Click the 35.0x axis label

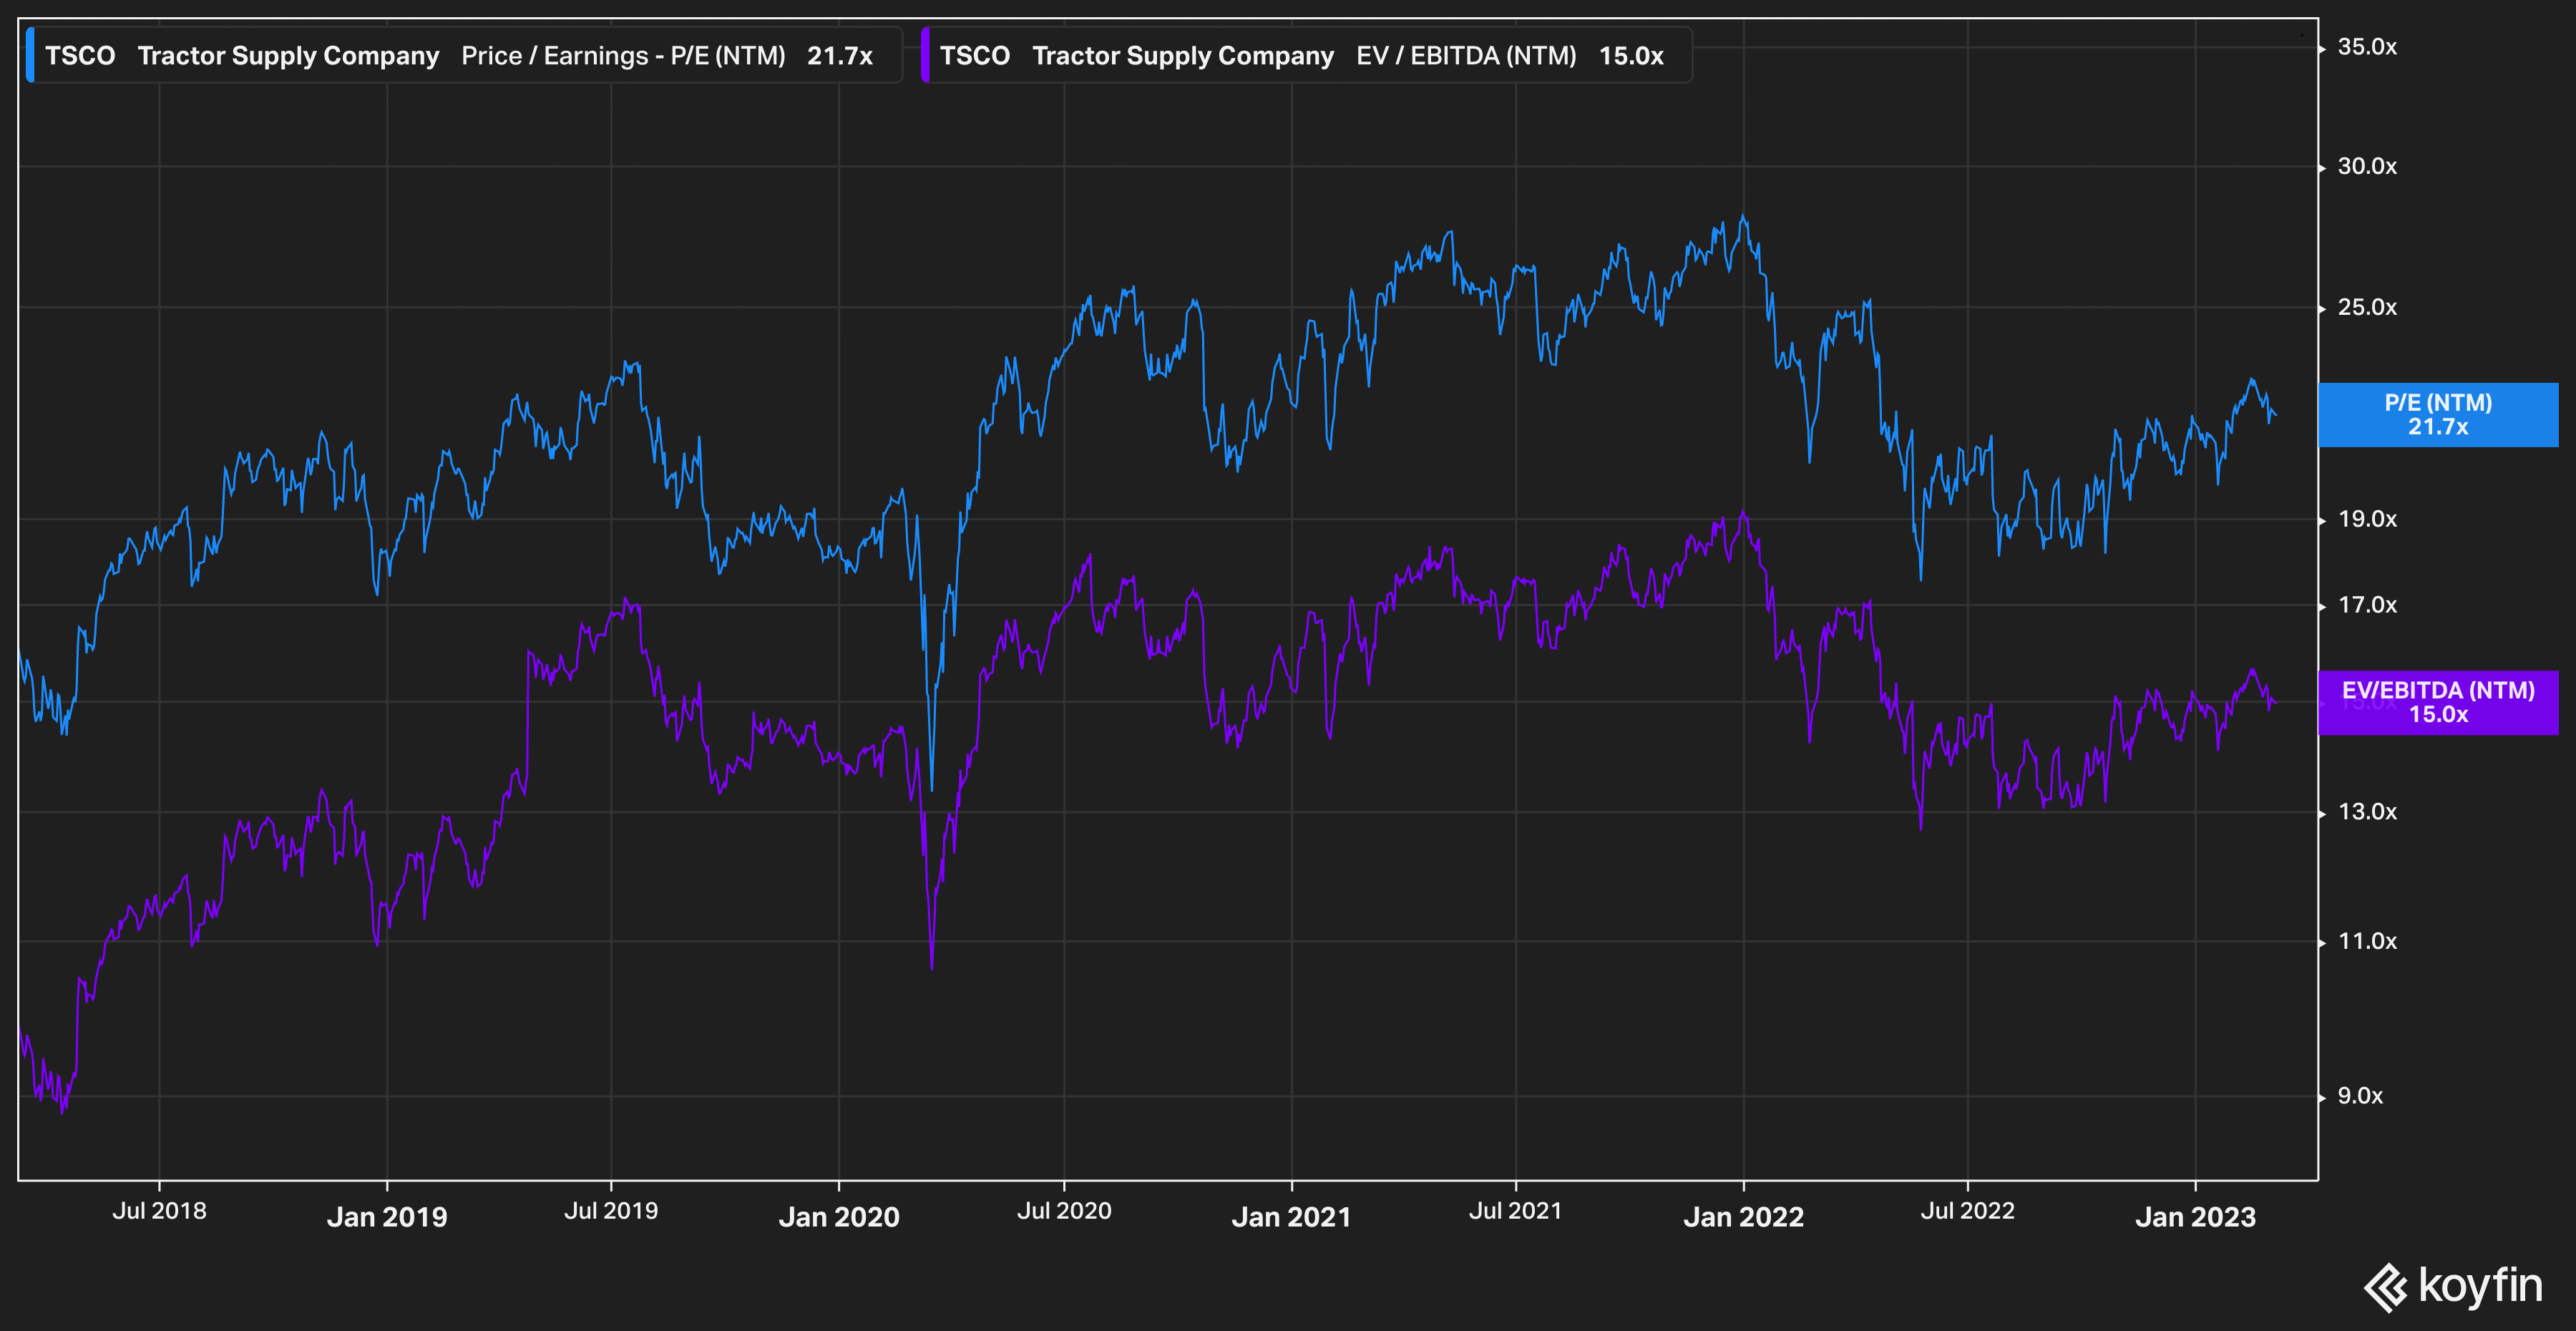point(2367,47)
